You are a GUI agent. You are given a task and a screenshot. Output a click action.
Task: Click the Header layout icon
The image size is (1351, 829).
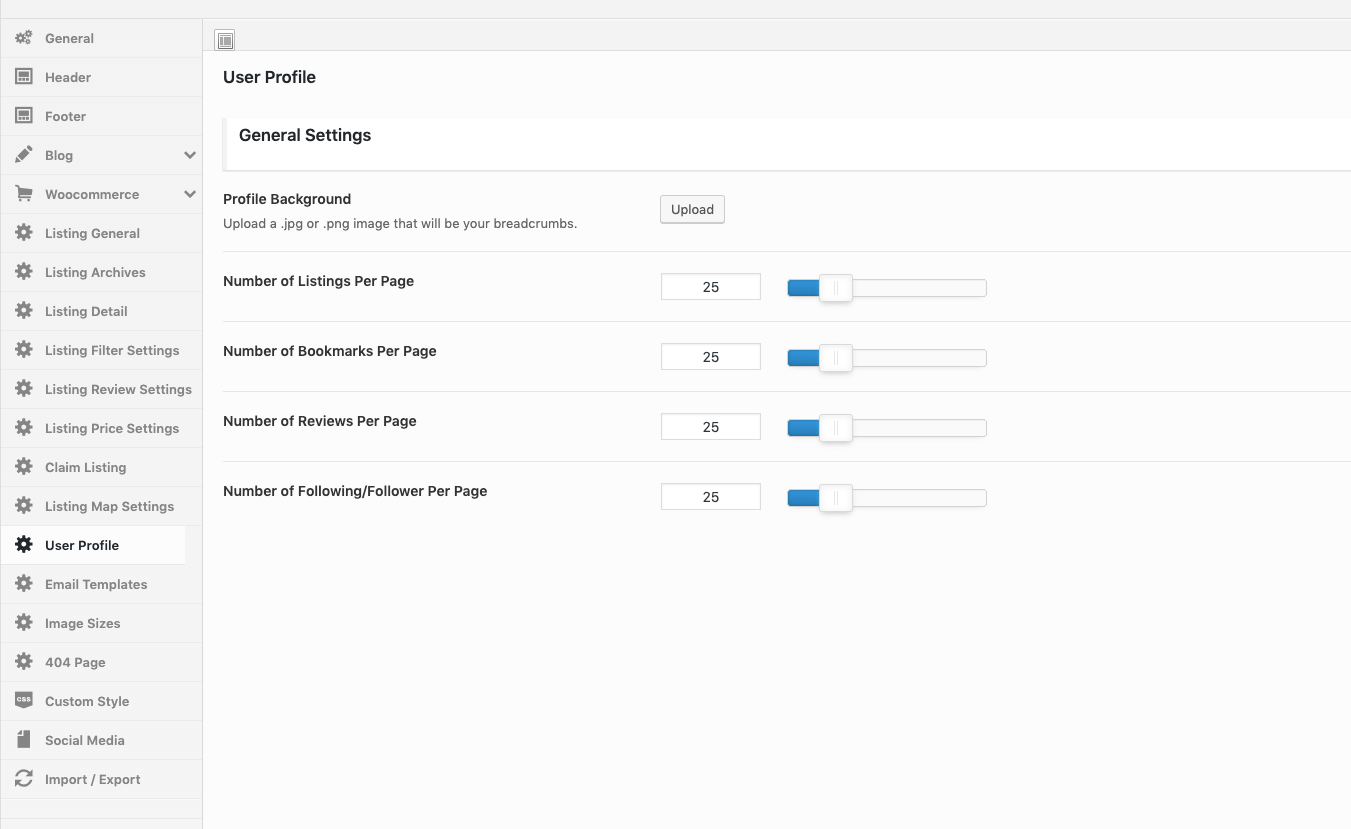24,77
